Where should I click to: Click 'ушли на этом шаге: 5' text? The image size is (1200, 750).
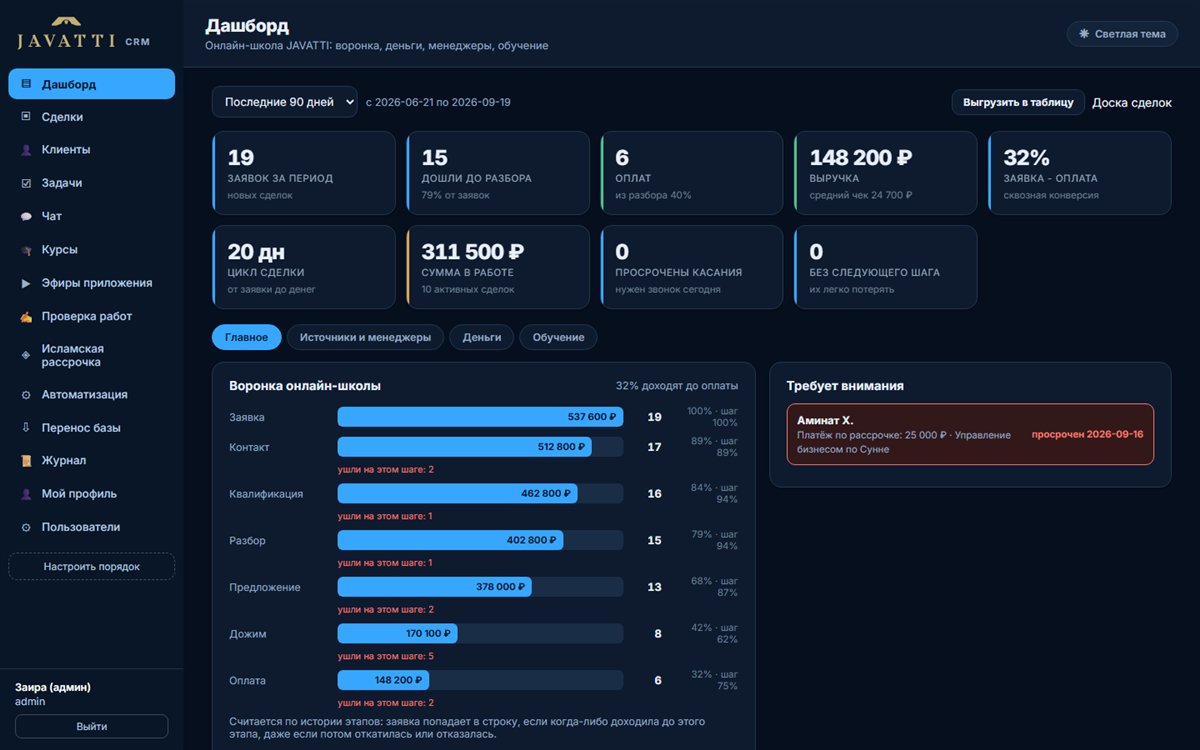[x=385, y=656]
